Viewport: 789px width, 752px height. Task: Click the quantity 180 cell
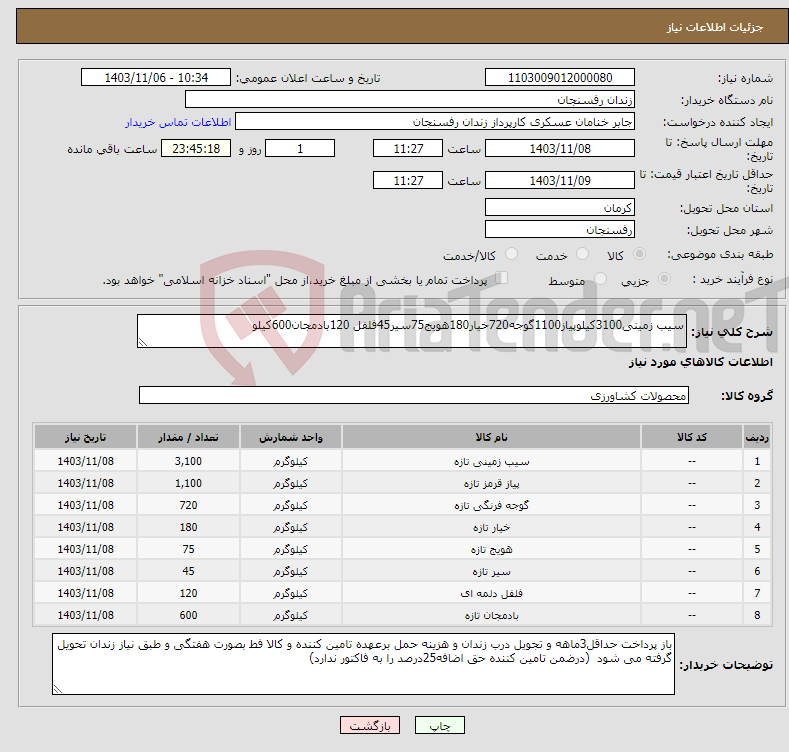pos(188,528)
